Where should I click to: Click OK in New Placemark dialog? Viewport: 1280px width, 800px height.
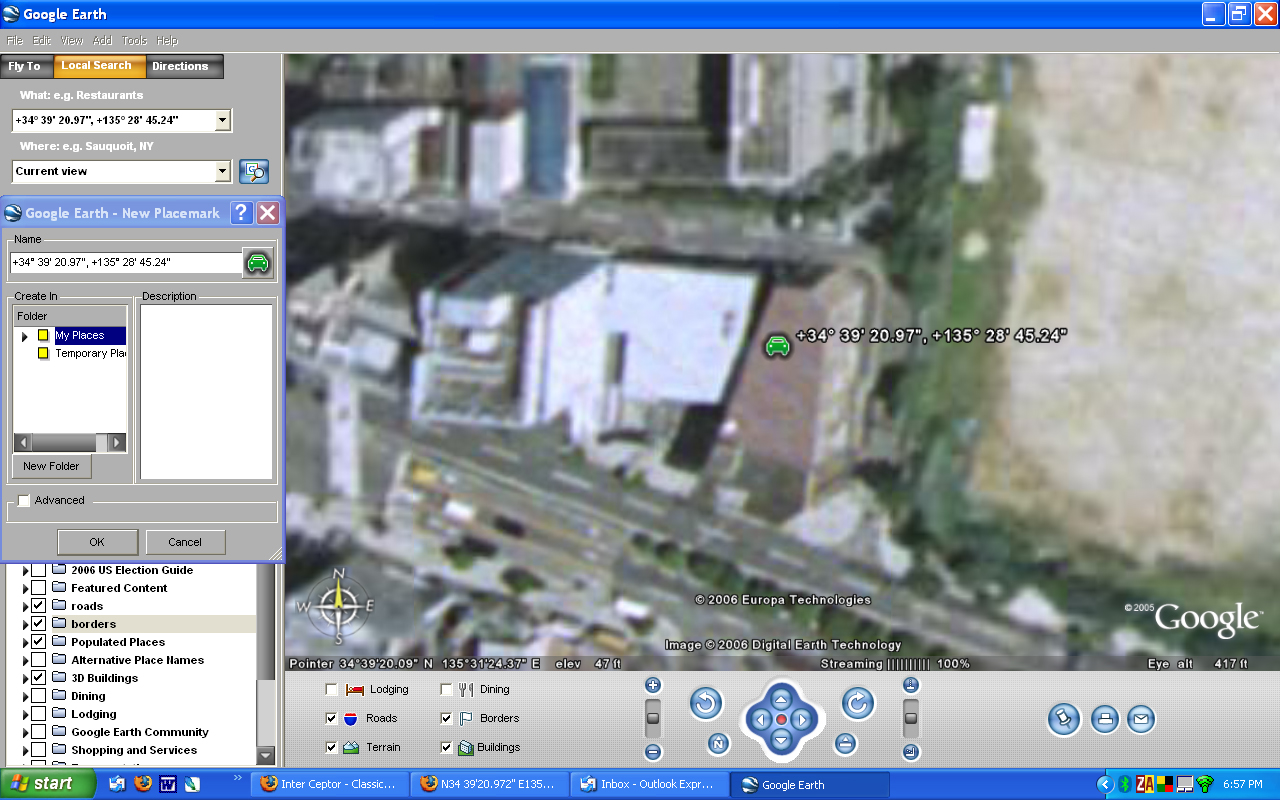point(97,542)
